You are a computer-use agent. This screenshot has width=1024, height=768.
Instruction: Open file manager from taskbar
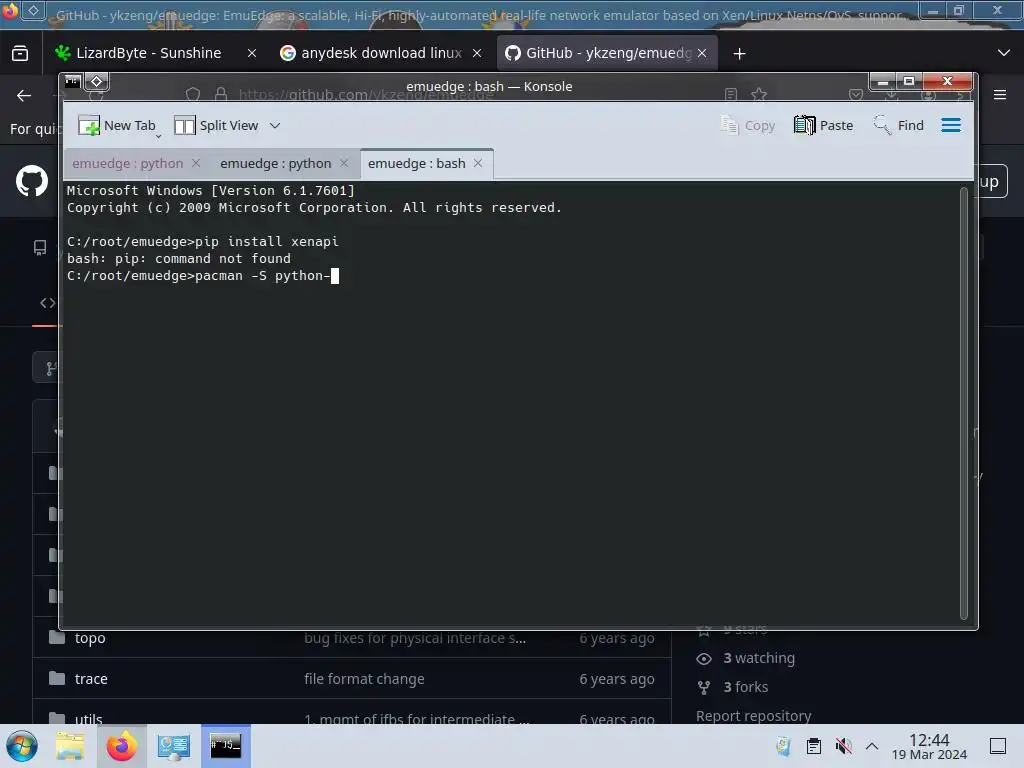tap(70, 746)
